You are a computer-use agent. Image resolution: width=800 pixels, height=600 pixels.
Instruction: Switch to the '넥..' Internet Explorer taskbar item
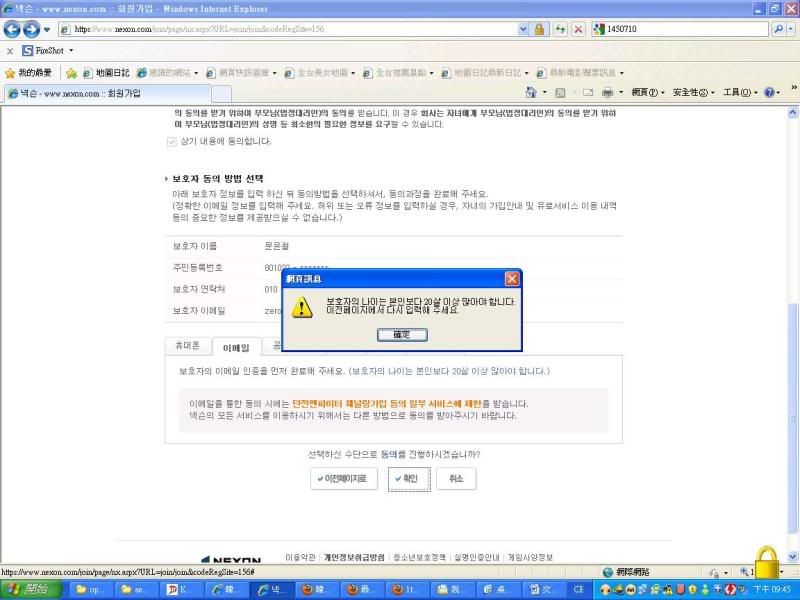tap(272, 590)
